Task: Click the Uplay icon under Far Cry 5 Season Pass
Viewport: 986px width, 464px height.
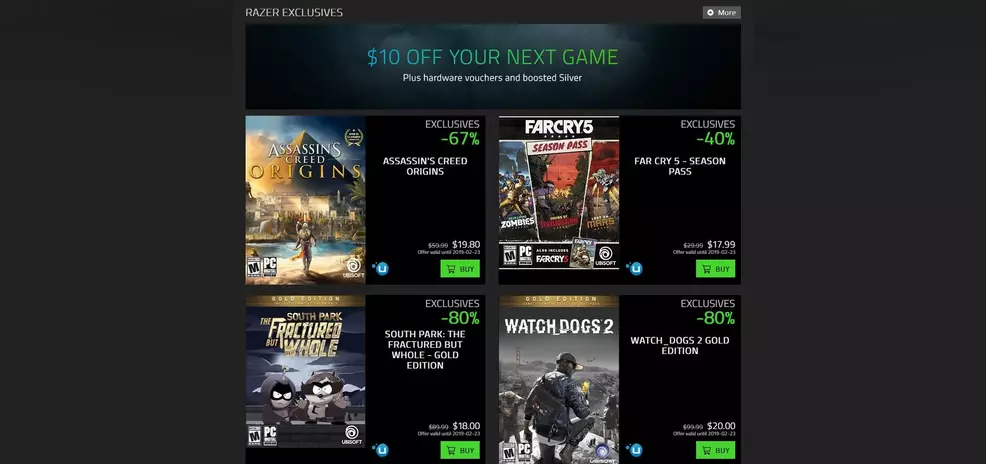Action: [634, 268]
